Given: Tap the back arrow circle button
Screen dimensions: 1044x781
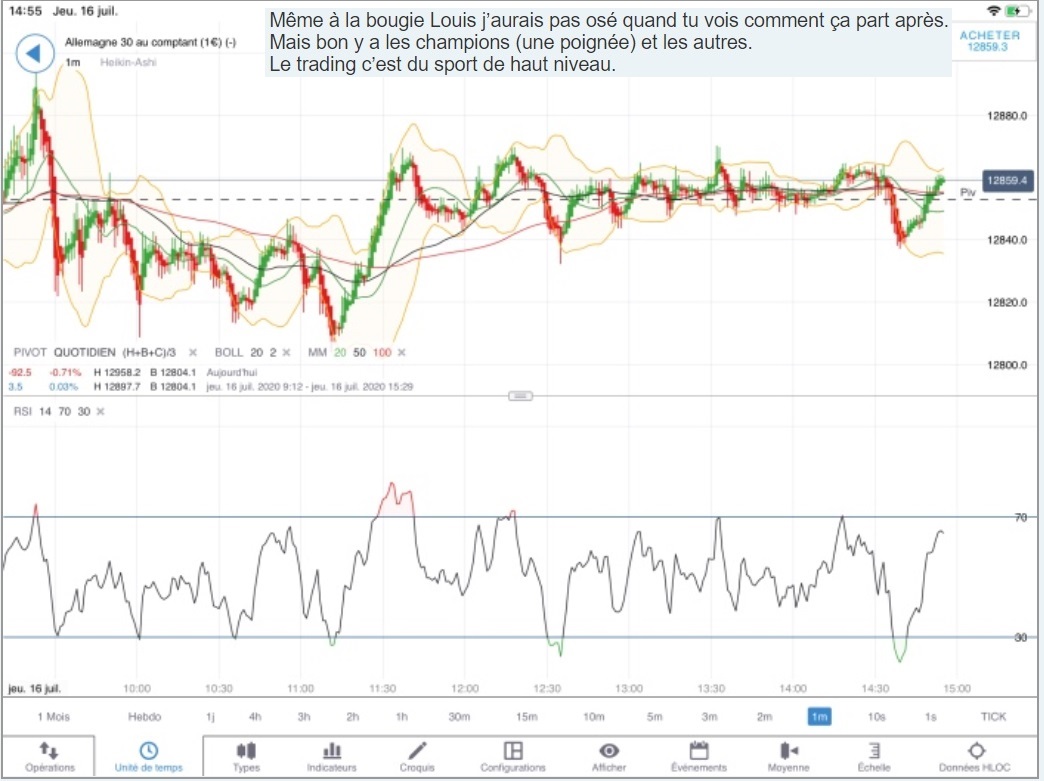Looking at the screenshot, I should pos(34,53).
